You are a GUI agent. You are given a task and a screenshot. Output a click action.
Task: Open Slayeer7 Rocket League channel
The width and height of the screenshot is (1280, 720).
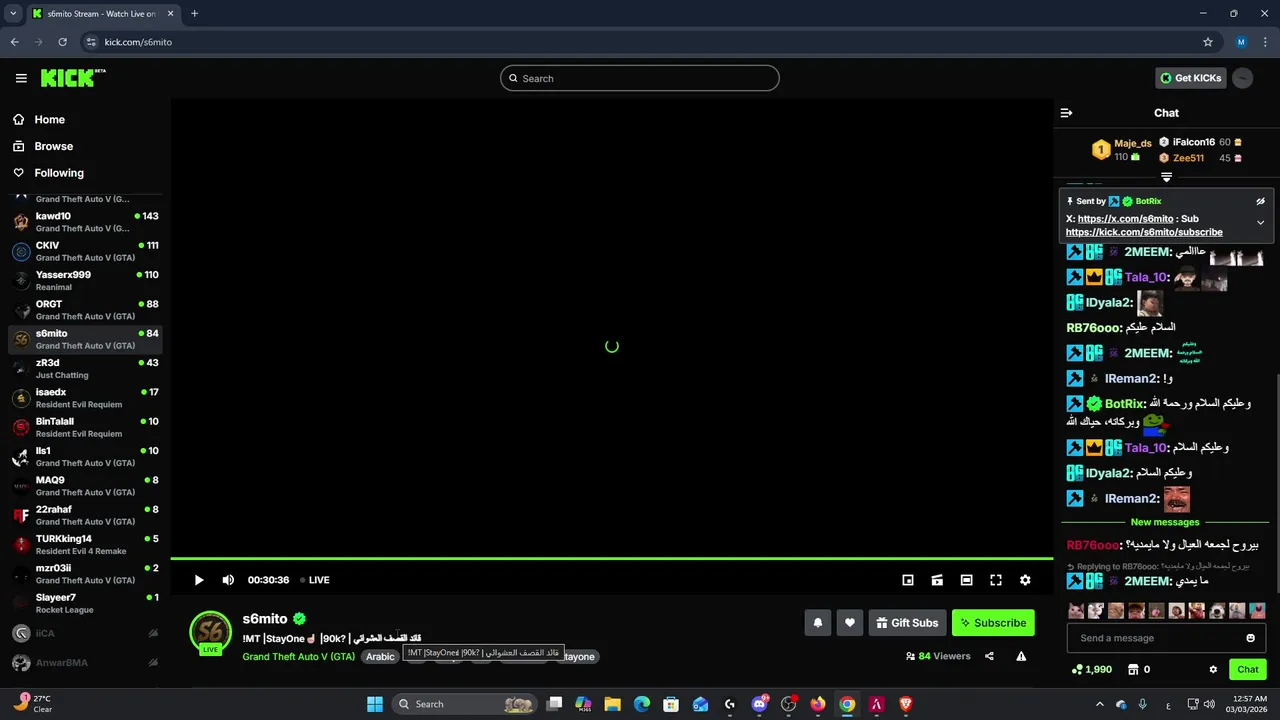click(x=85, y=603)
